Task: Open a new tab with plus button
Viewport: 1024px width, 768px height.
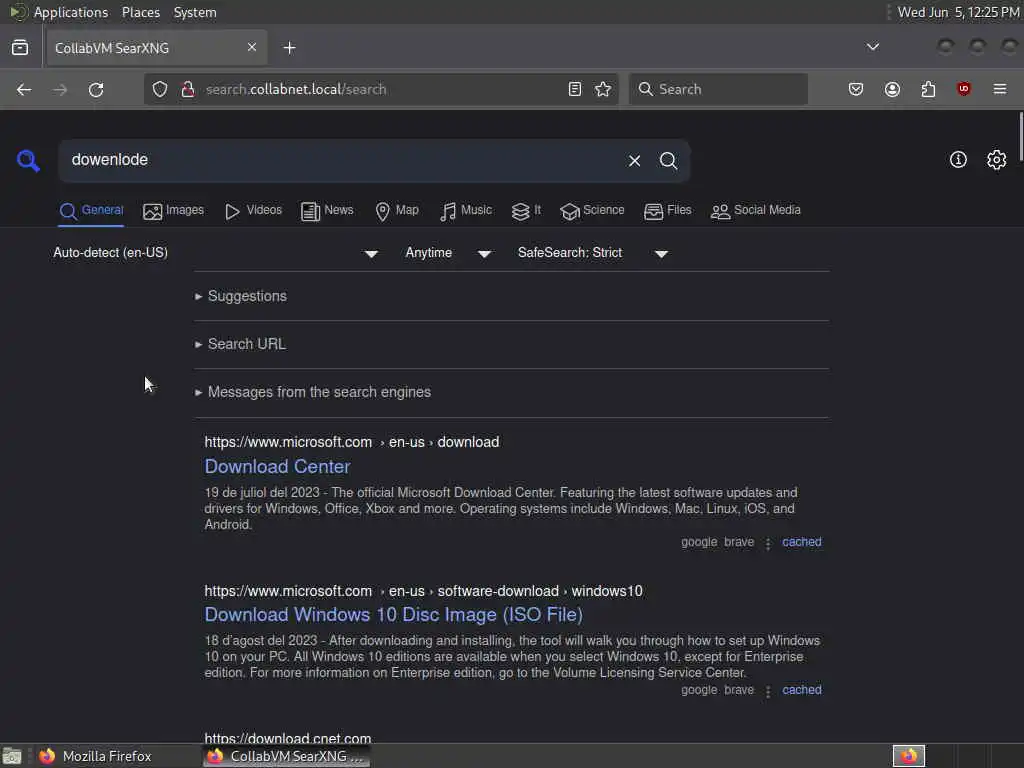Action: click(x=289, y=48)
